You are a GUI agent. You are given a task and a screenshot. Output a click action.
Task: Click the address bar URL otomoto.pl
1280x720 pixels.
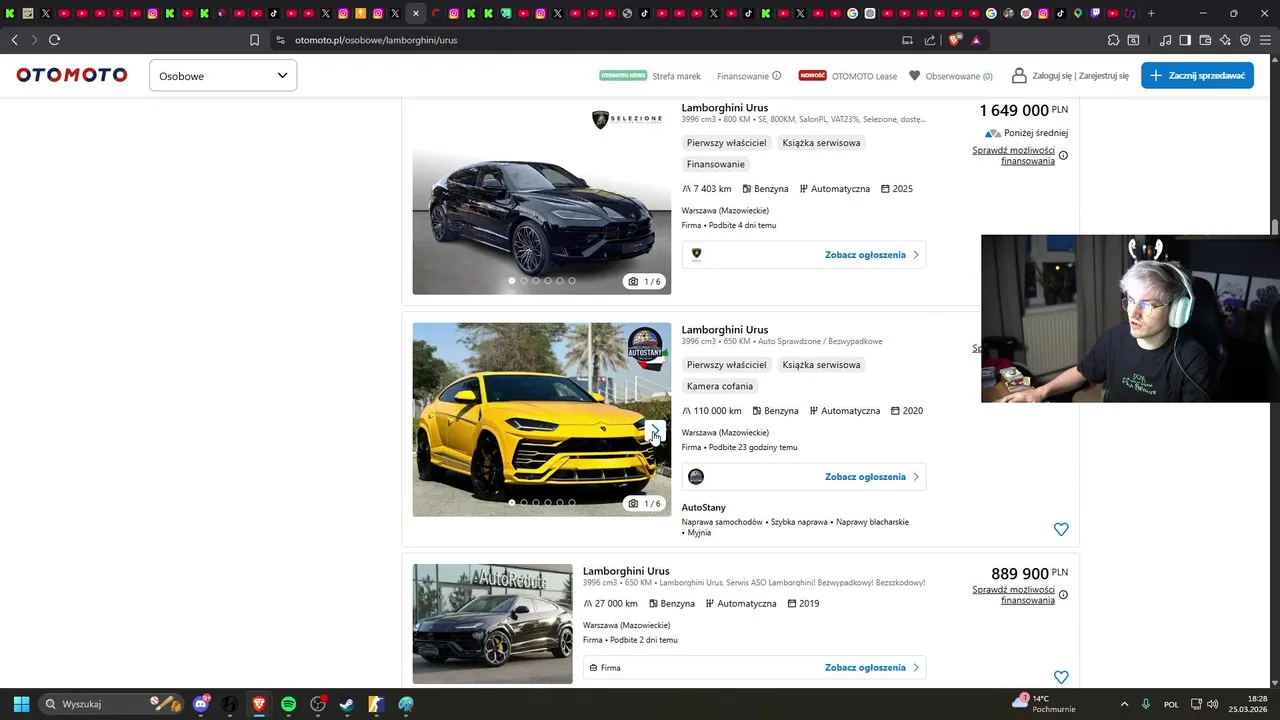click(x=376, y=40)
